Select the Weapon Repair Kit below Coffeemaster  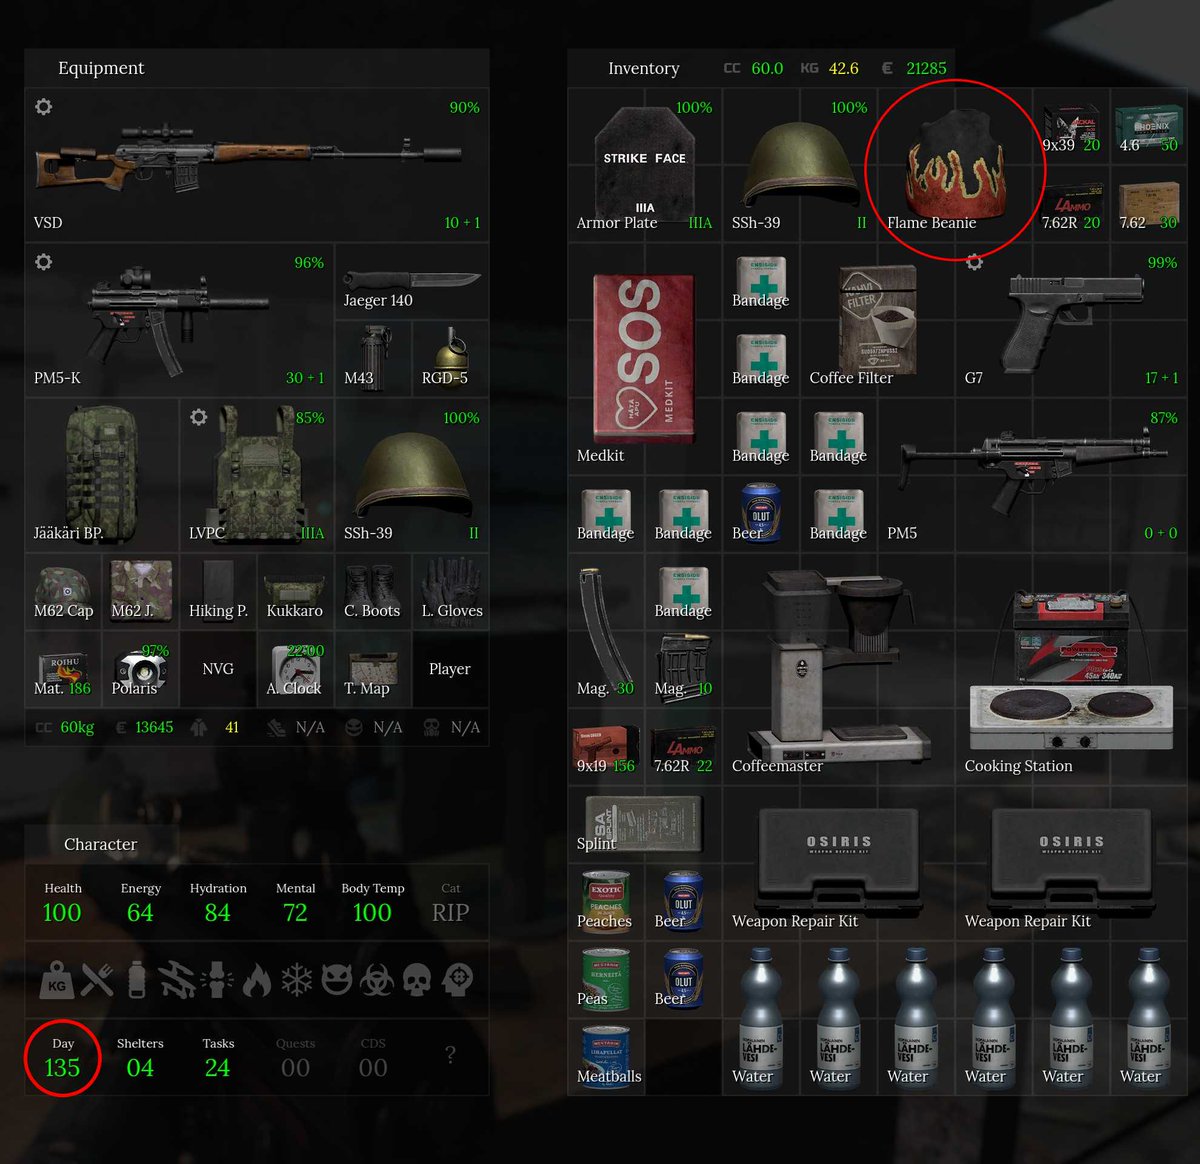pyautogui.click(x=838, y=862)
